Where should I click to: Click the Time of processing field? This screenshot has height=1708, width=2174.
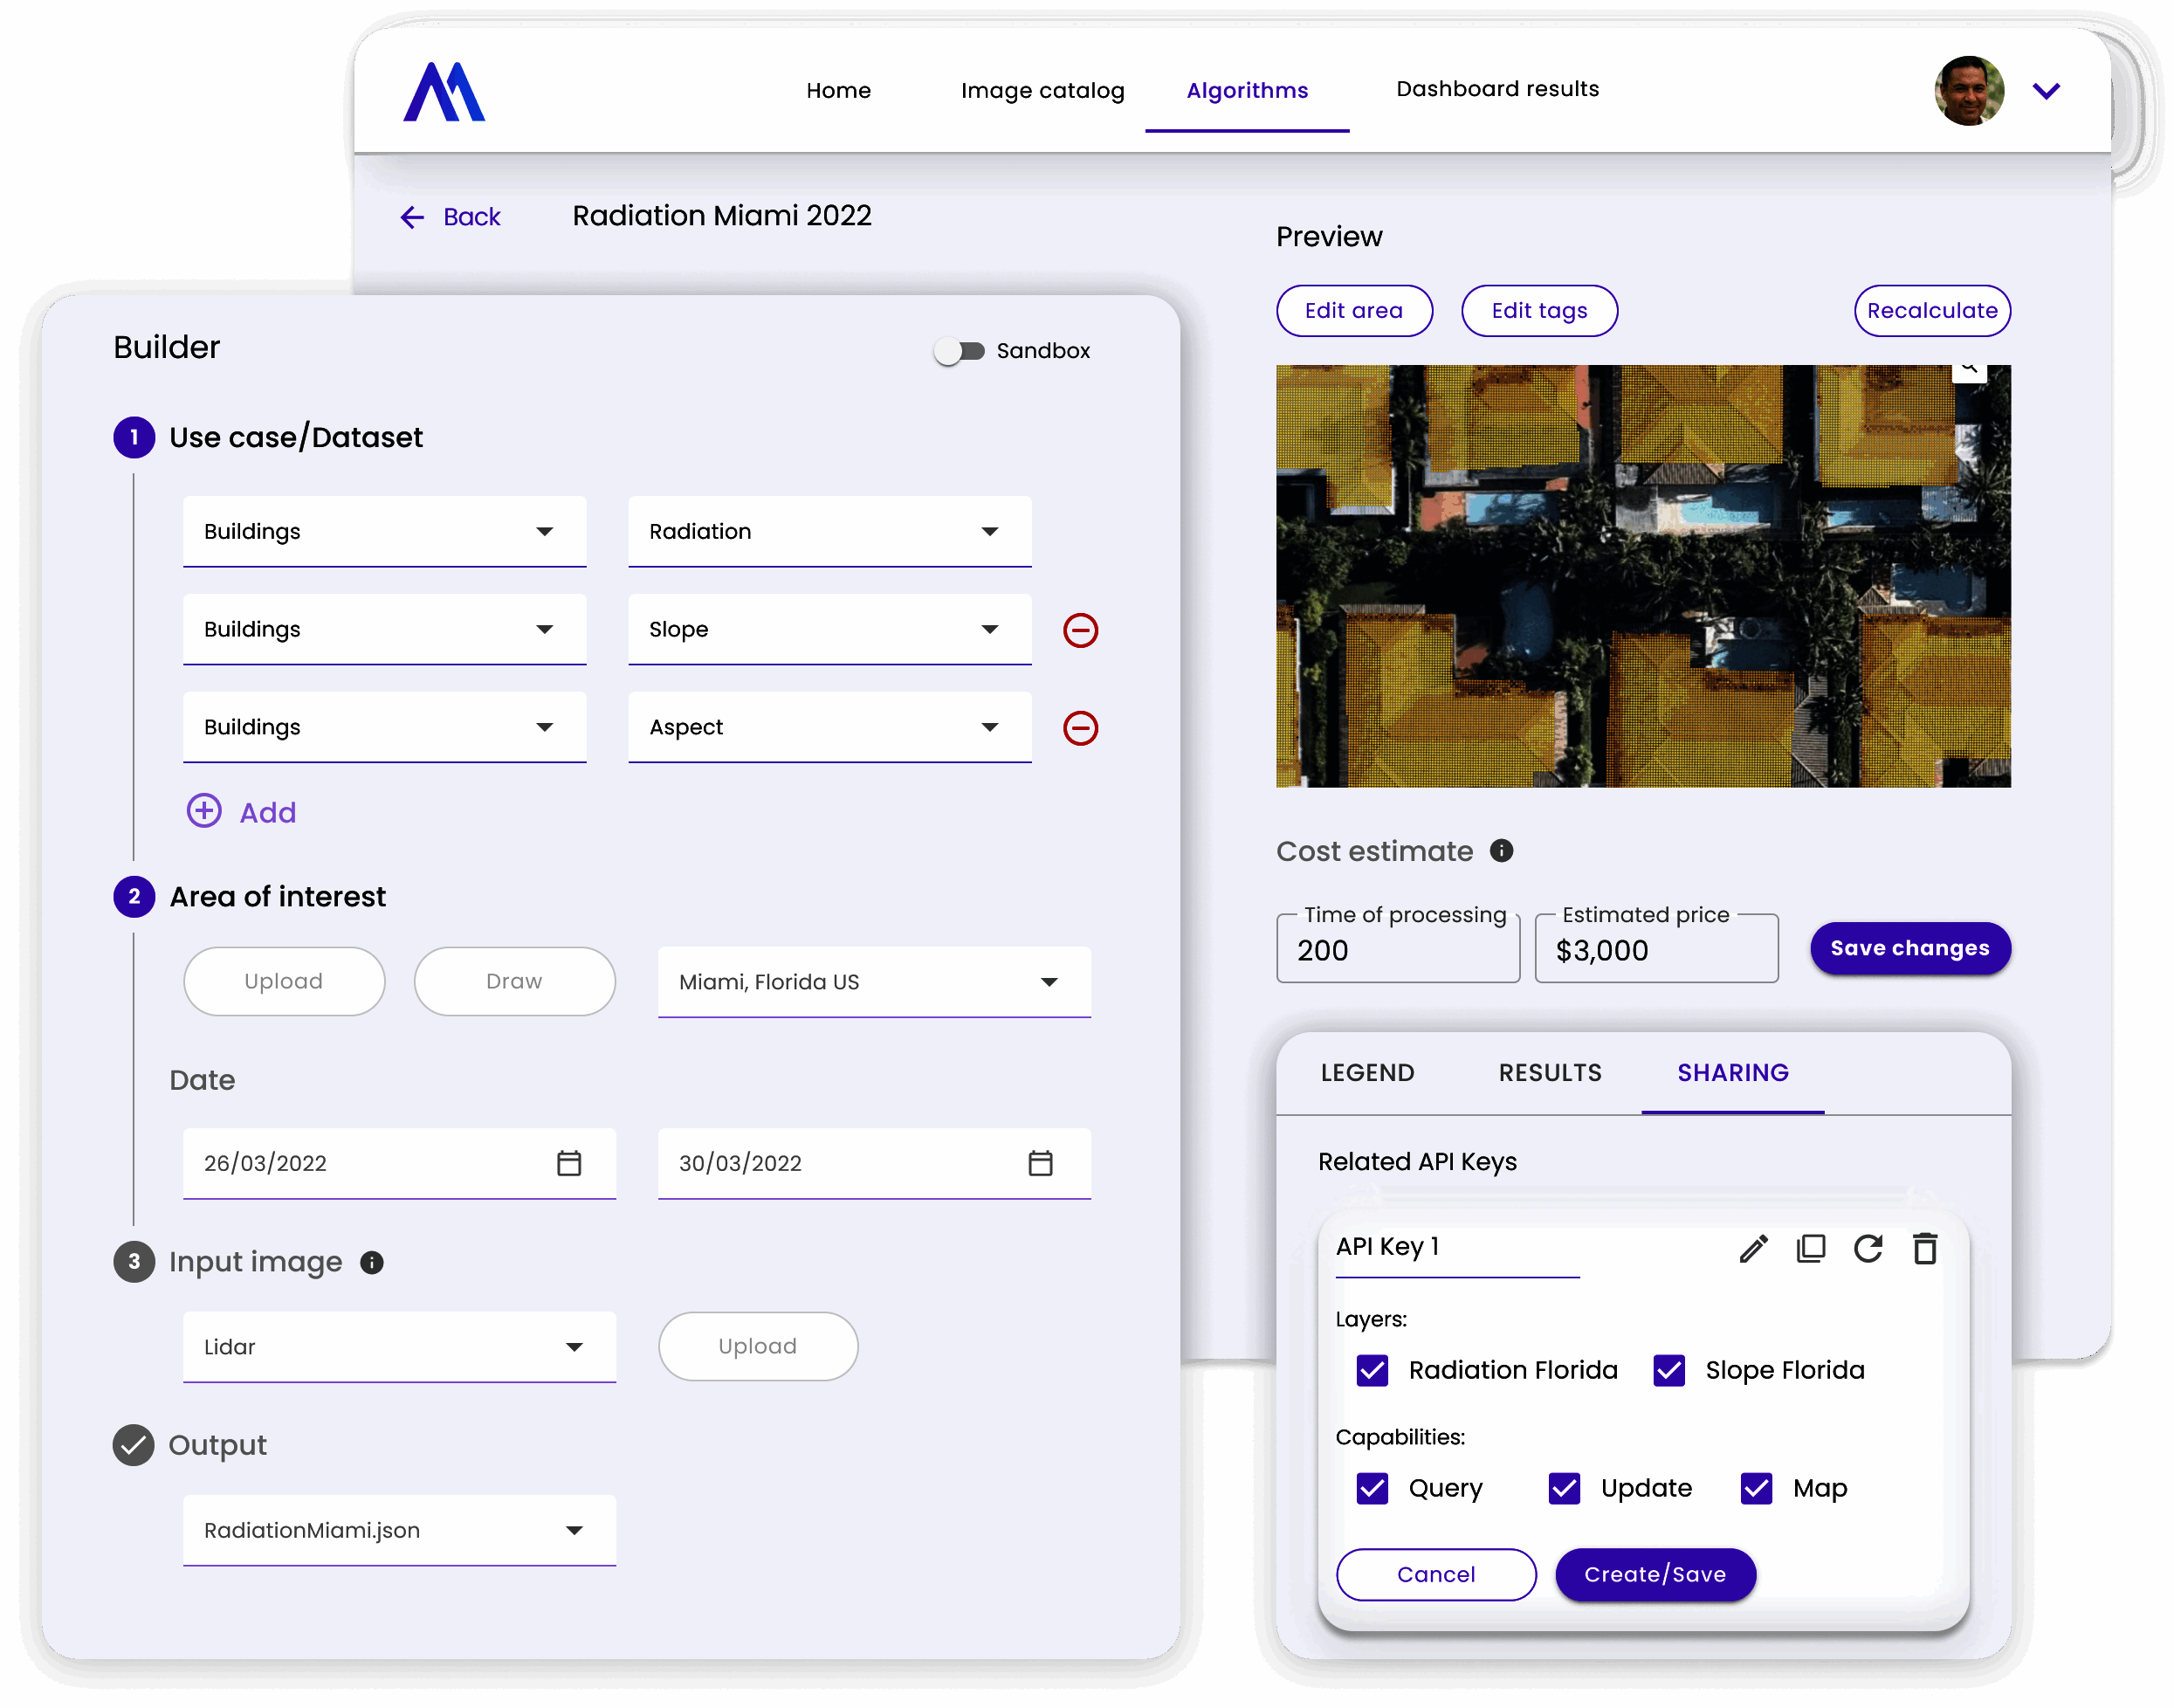pos(1398,950)
